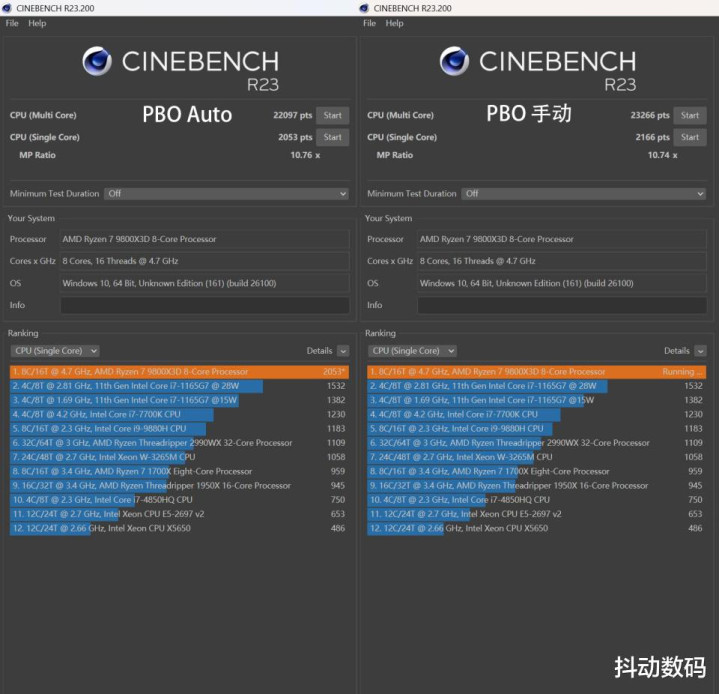Select Xeon X5650 row in right window
The width and height of the screenshot is (719, 694).
pos(536,528)
